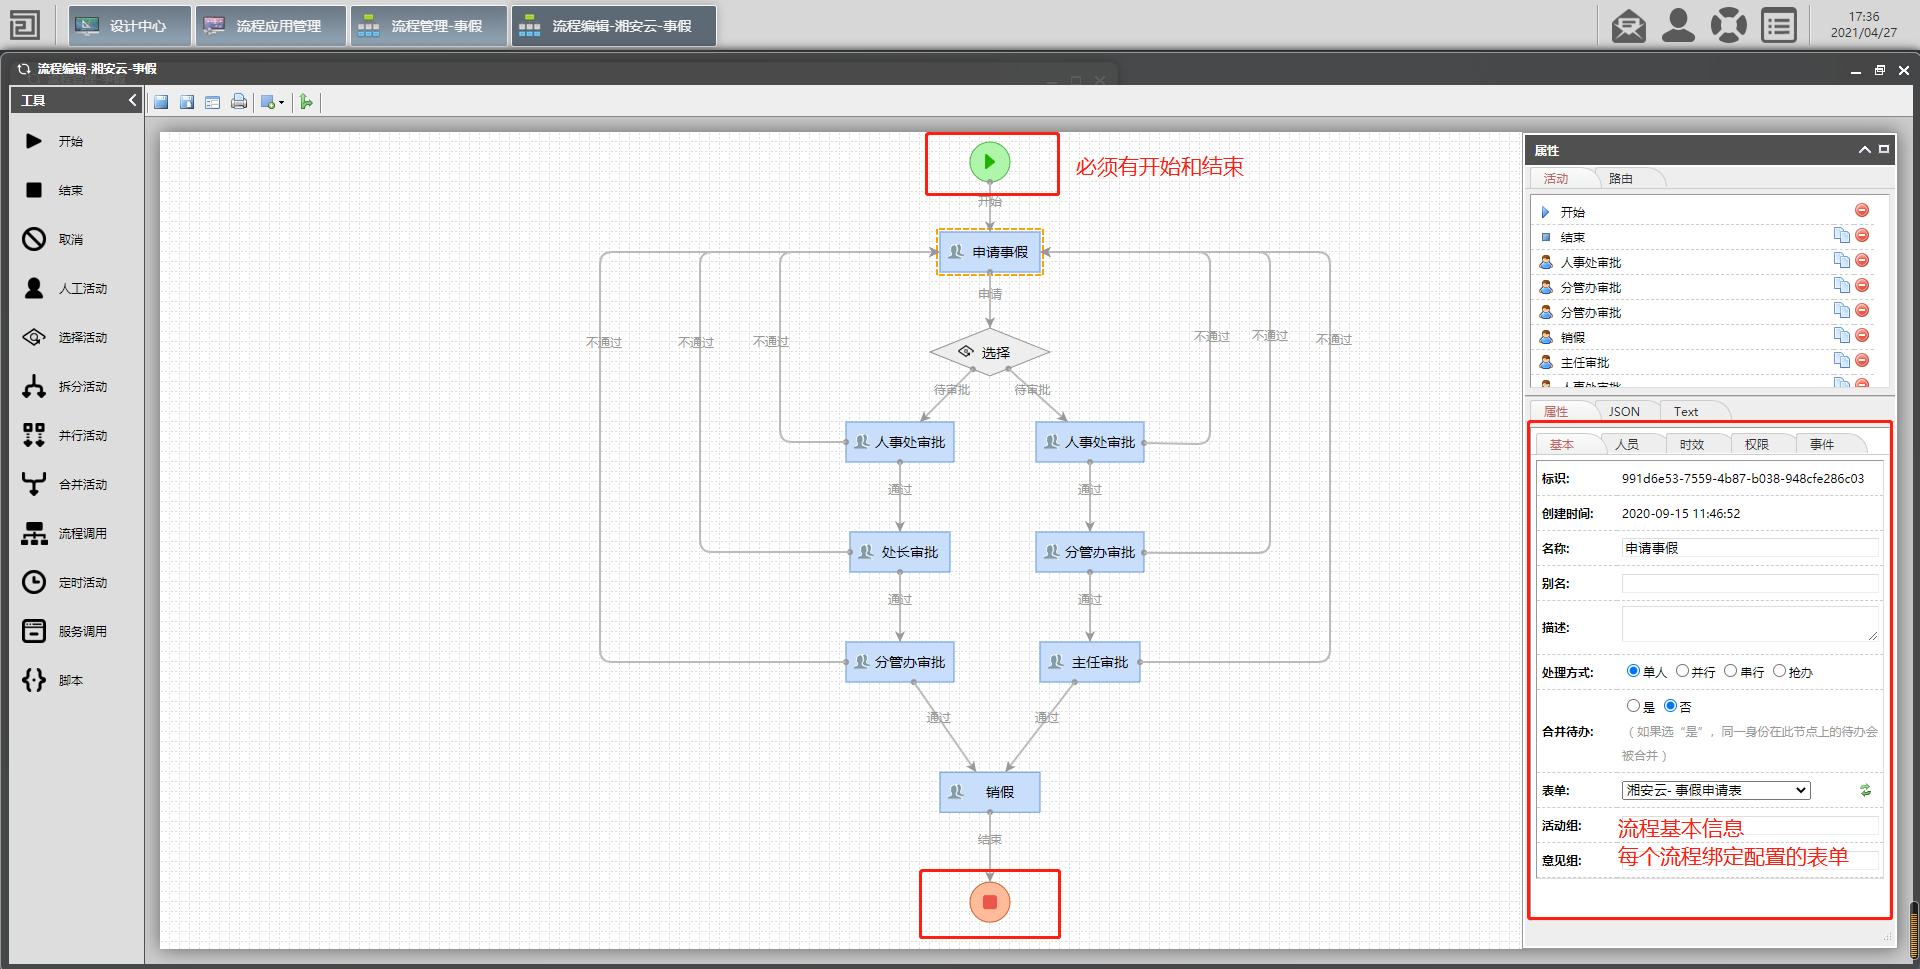The height and width of the screenshot is (969, 1920).
Task: Delete the 人事处审批 activity in the list
Action: tap(1862, 260)
